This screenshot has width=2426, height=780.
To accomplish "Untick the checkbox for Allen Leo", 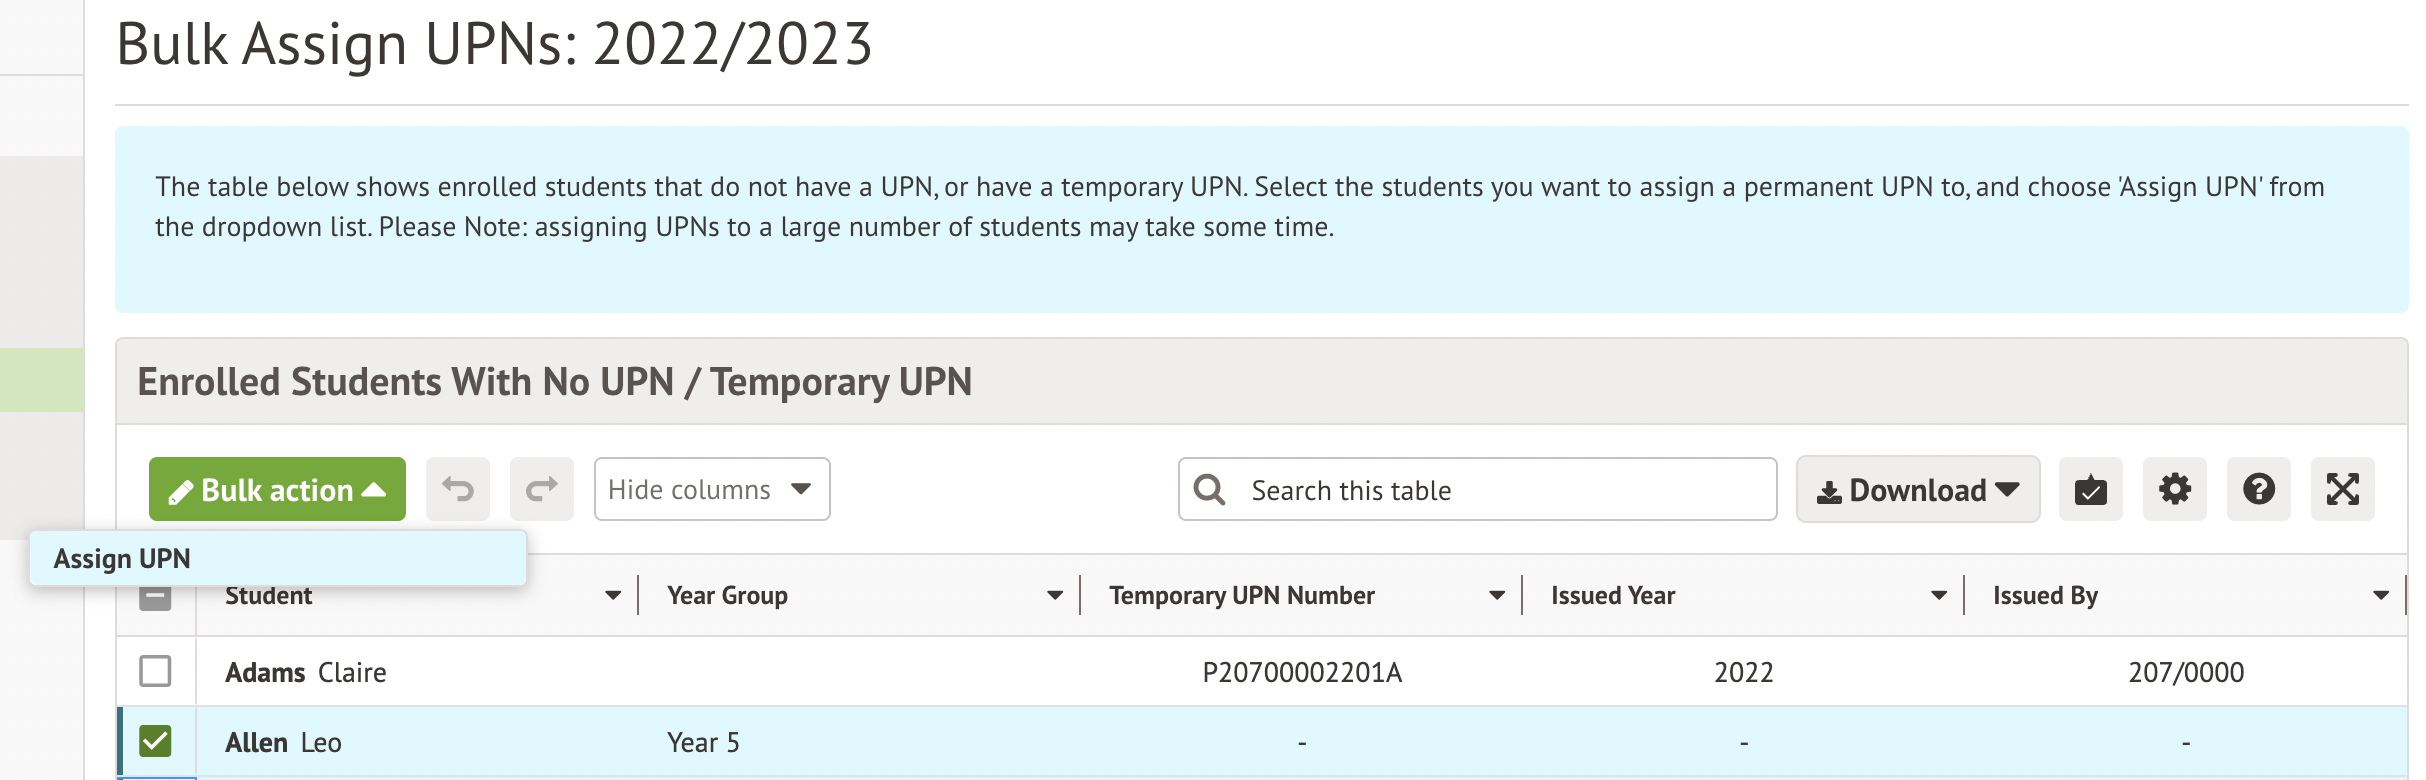I will 155,741.
